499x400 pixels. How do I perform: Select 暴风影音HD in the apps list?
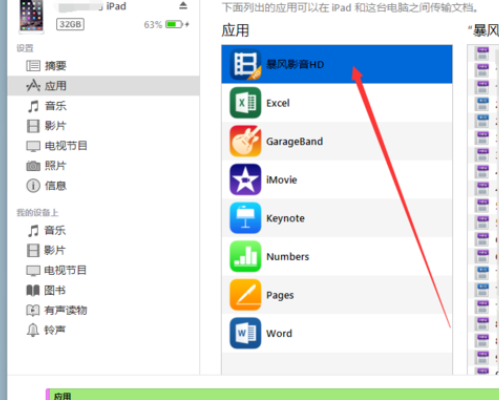(337, 64)
